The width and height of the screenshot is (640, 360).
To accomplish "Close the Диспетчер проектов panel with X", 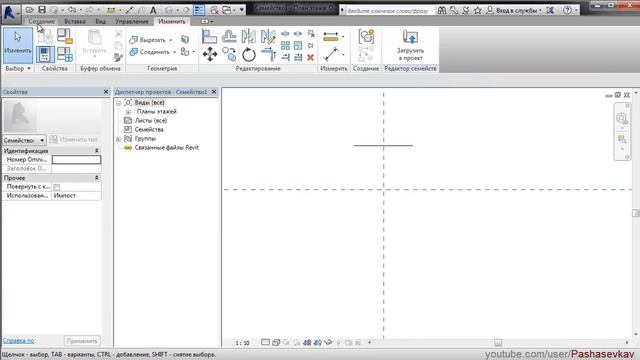I will point(214,92).
